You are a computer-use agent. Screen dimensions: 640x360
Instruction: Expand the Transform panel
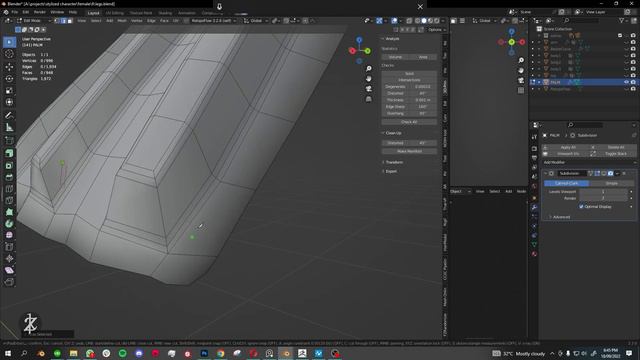pyautogui.click(x=393, y=162)
